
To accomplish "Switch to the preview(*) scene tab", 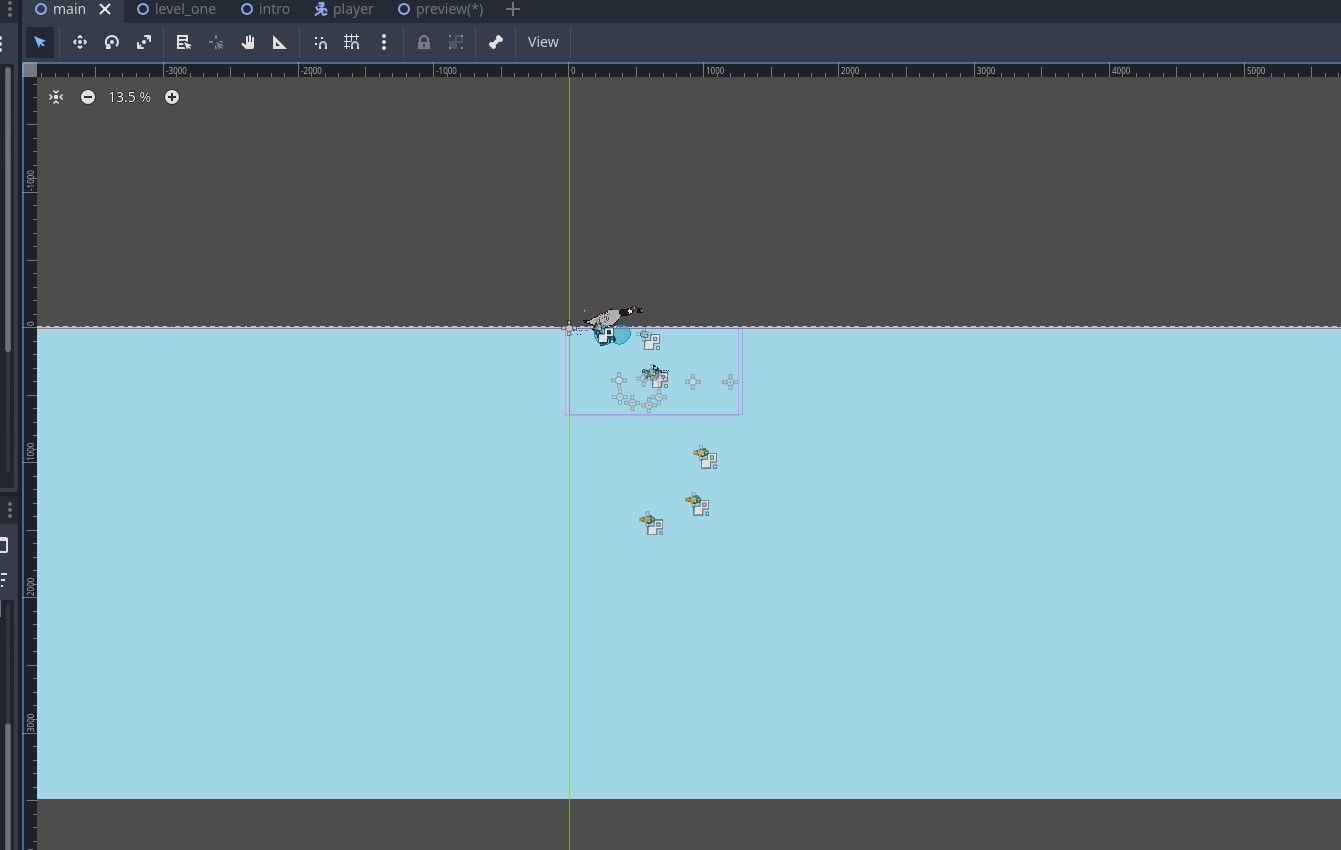I will (440, 9).
